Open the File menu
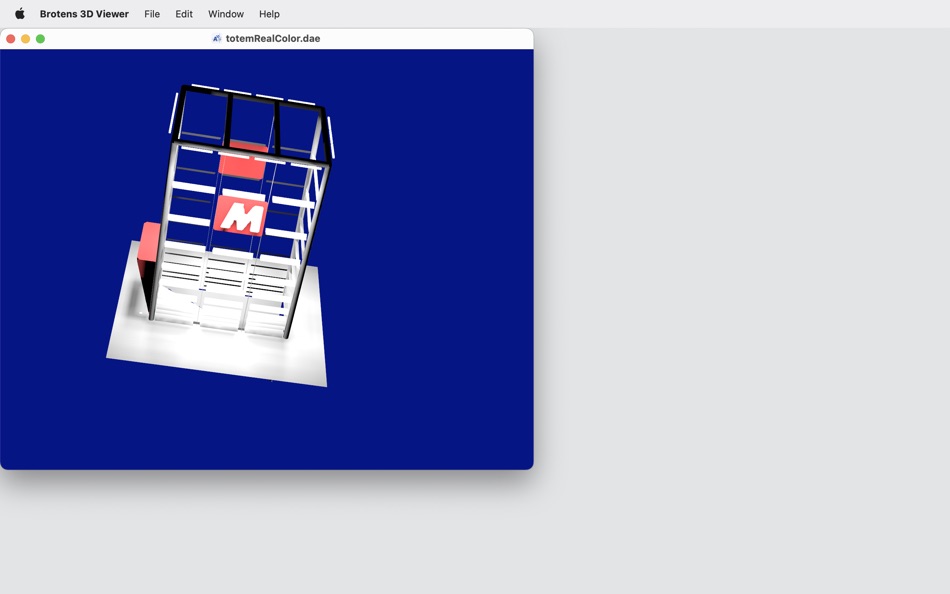 click(152, 13)
